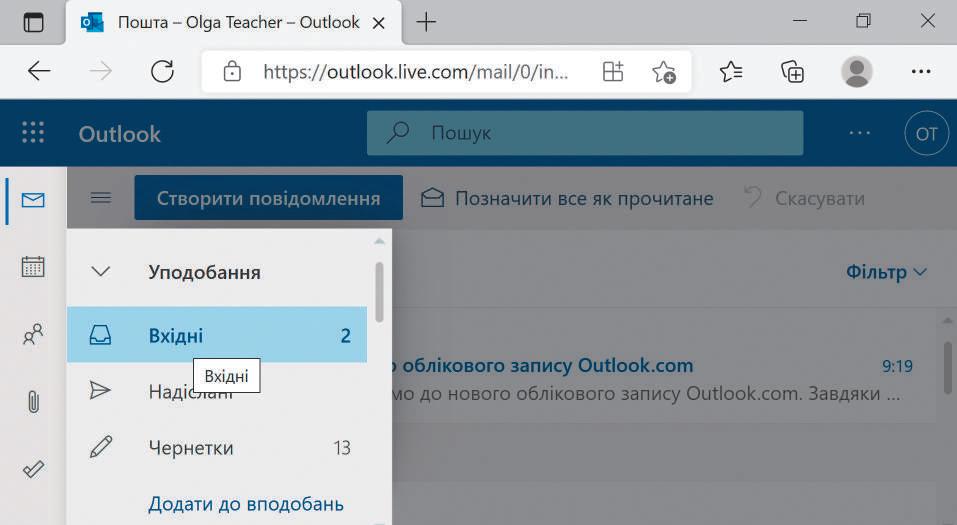Screen dimensions: 957x525
Task: Click the app available install icon in address bar
Action: click(x=613, y=71)
